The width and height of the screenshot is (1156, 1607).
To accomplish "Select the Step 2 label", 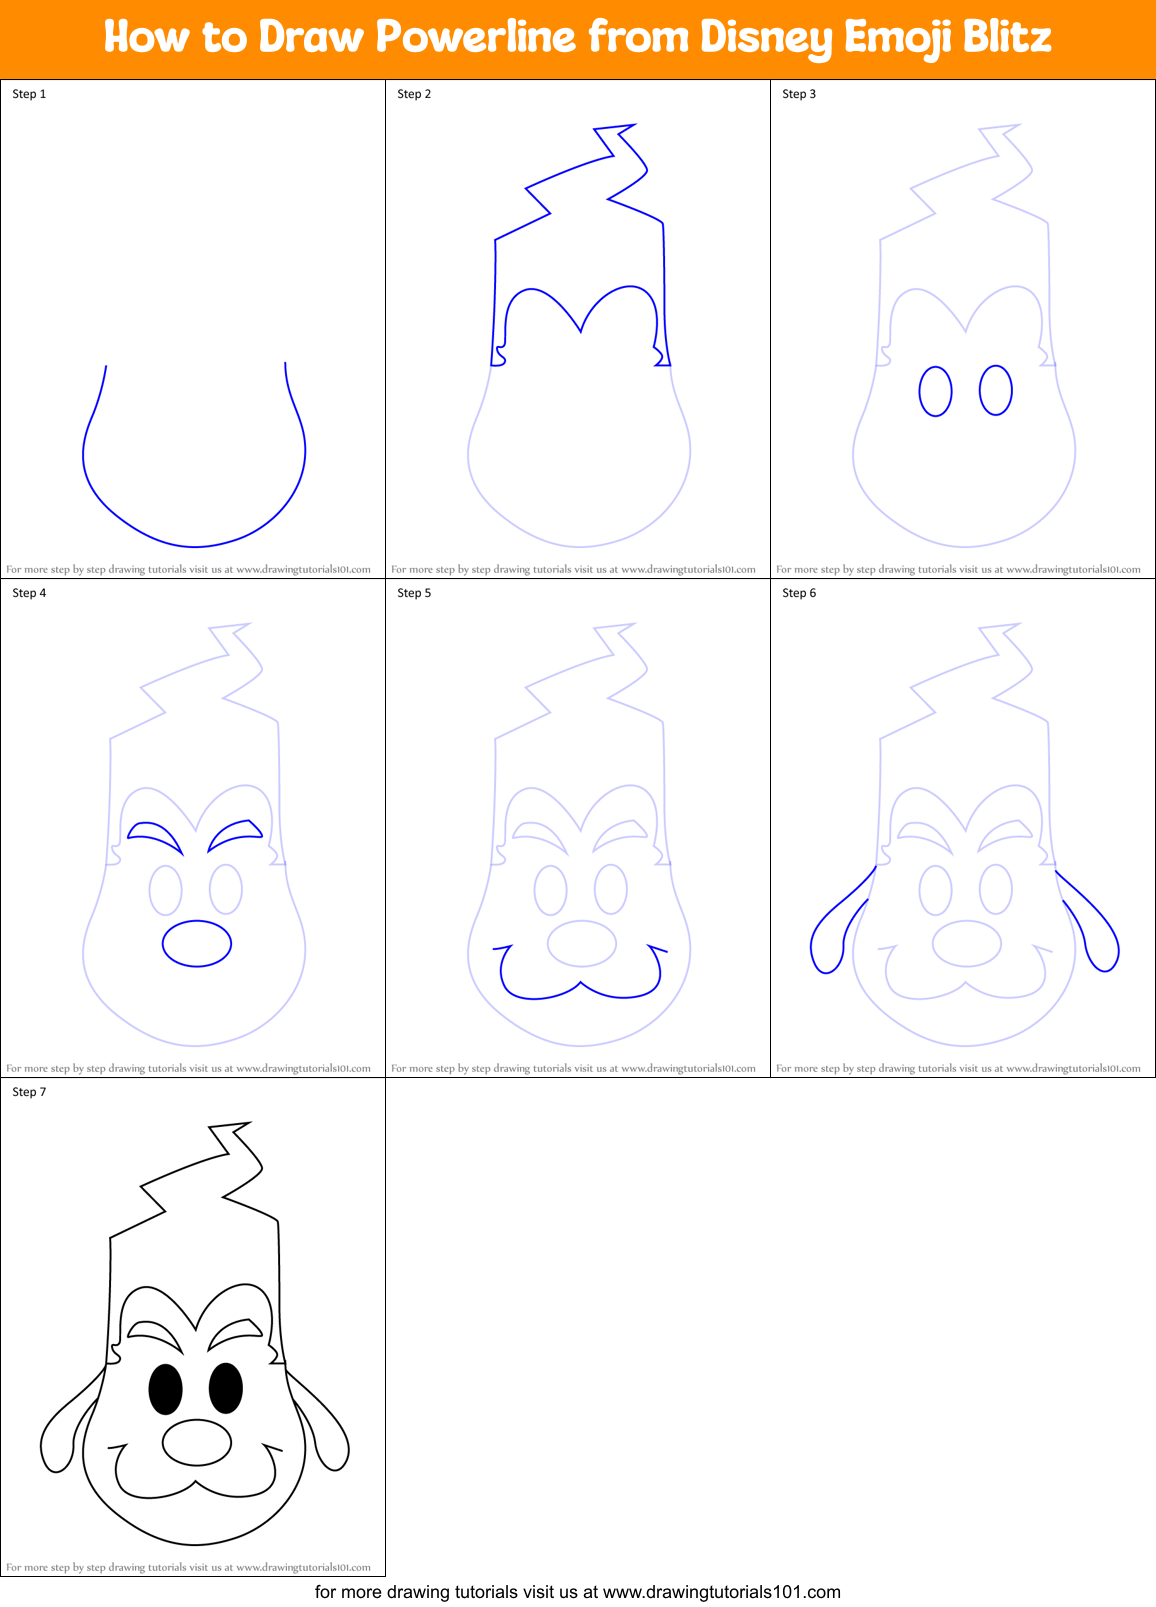I will [414, 94].
